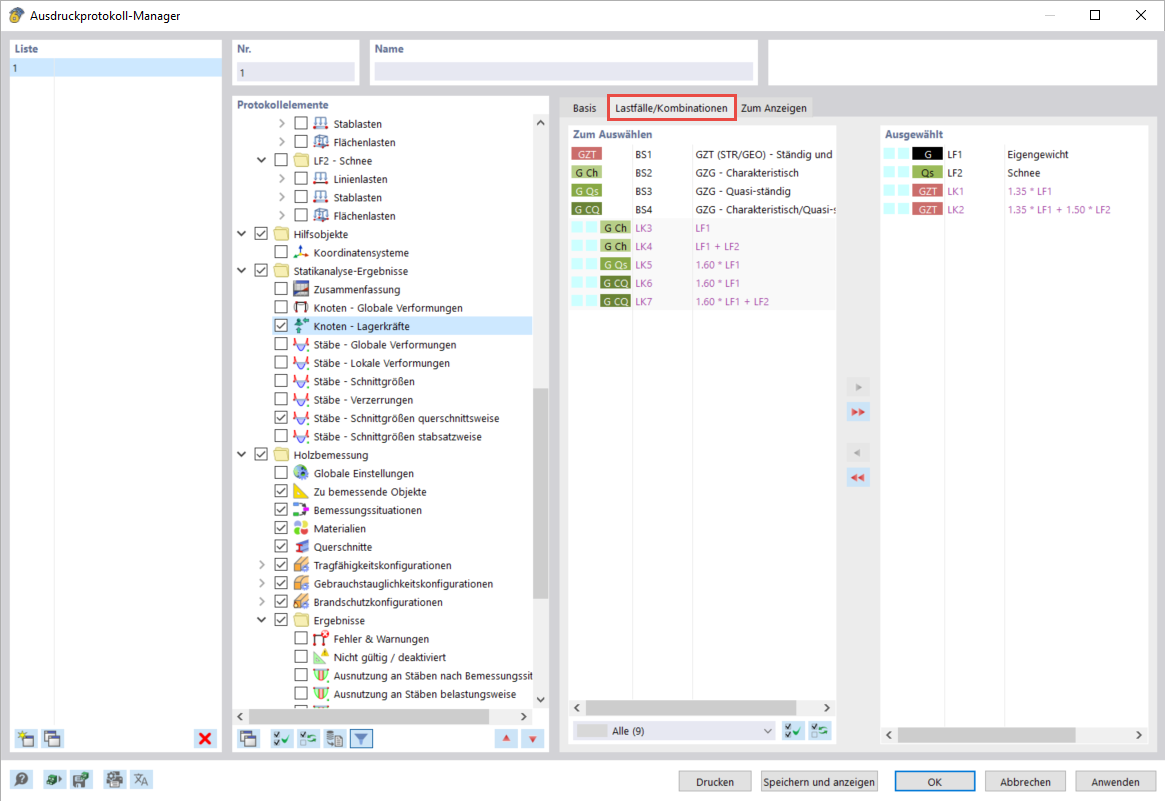Select list entry 1 in Liste
The image size is (1165, 801).
click(x=116, y=68)
